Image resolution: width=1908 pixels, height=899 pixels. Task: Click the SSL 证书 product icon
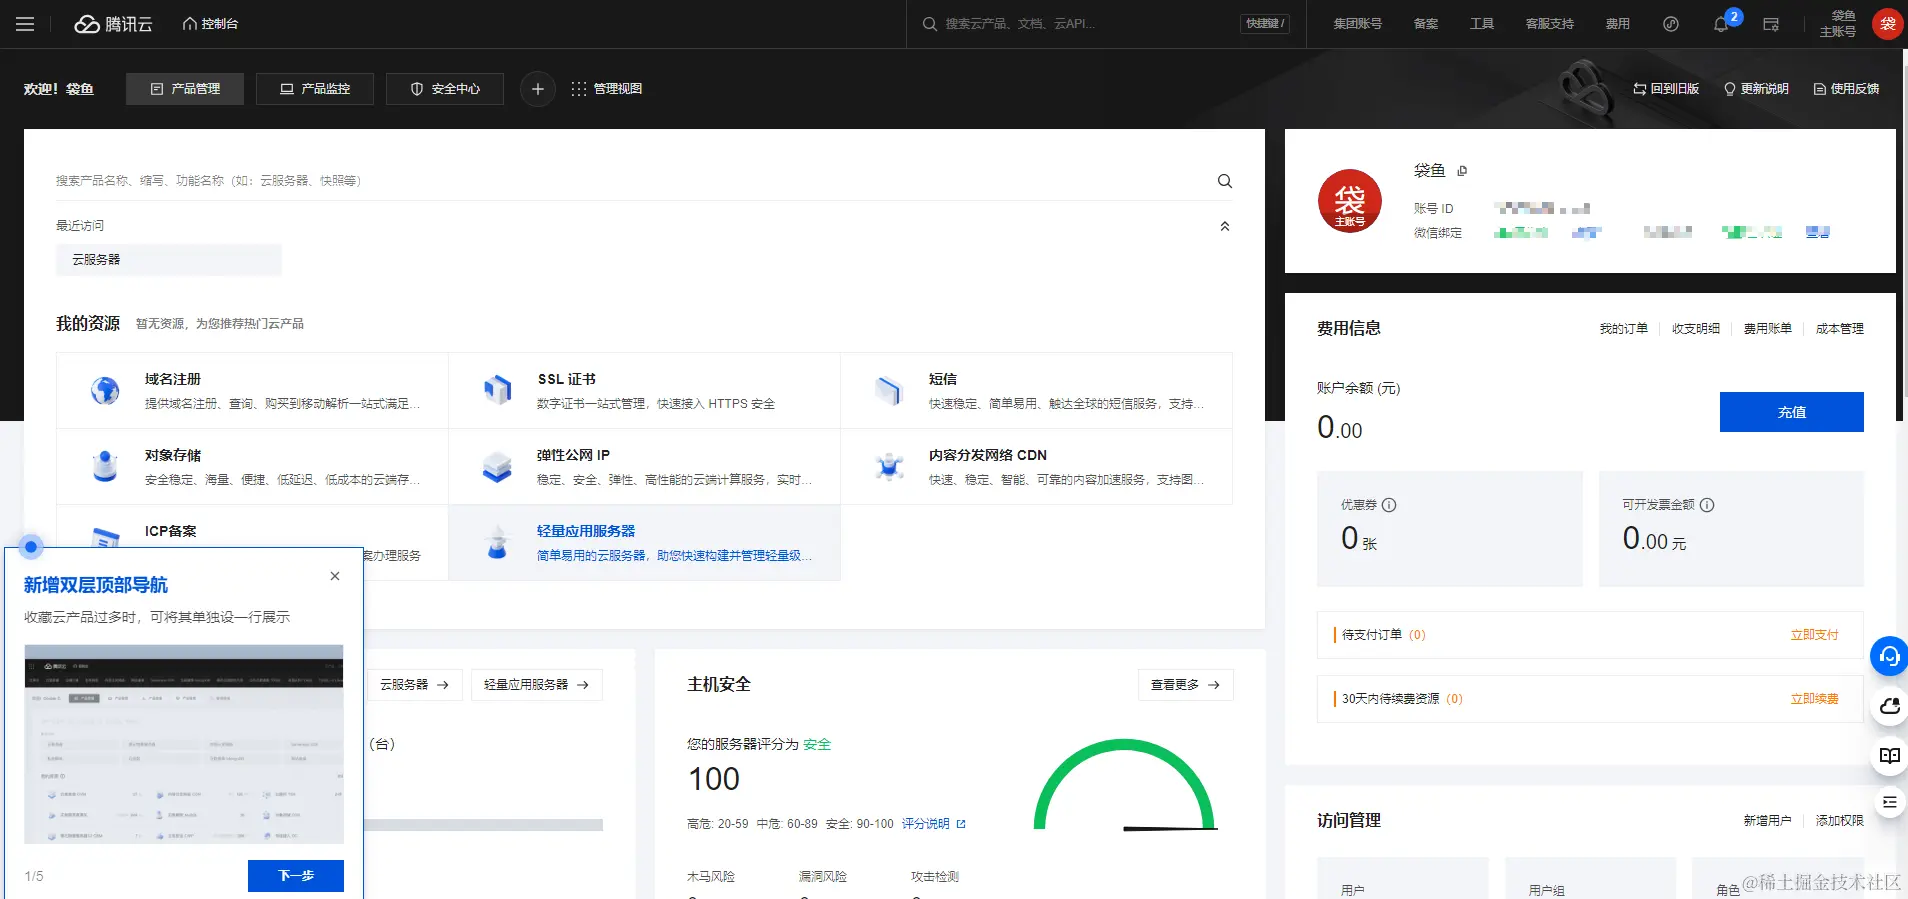tap(497, 391)
